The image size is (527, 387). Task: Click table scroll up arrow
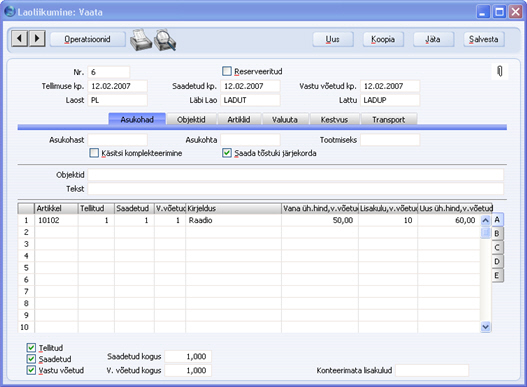tap(485, 221)
